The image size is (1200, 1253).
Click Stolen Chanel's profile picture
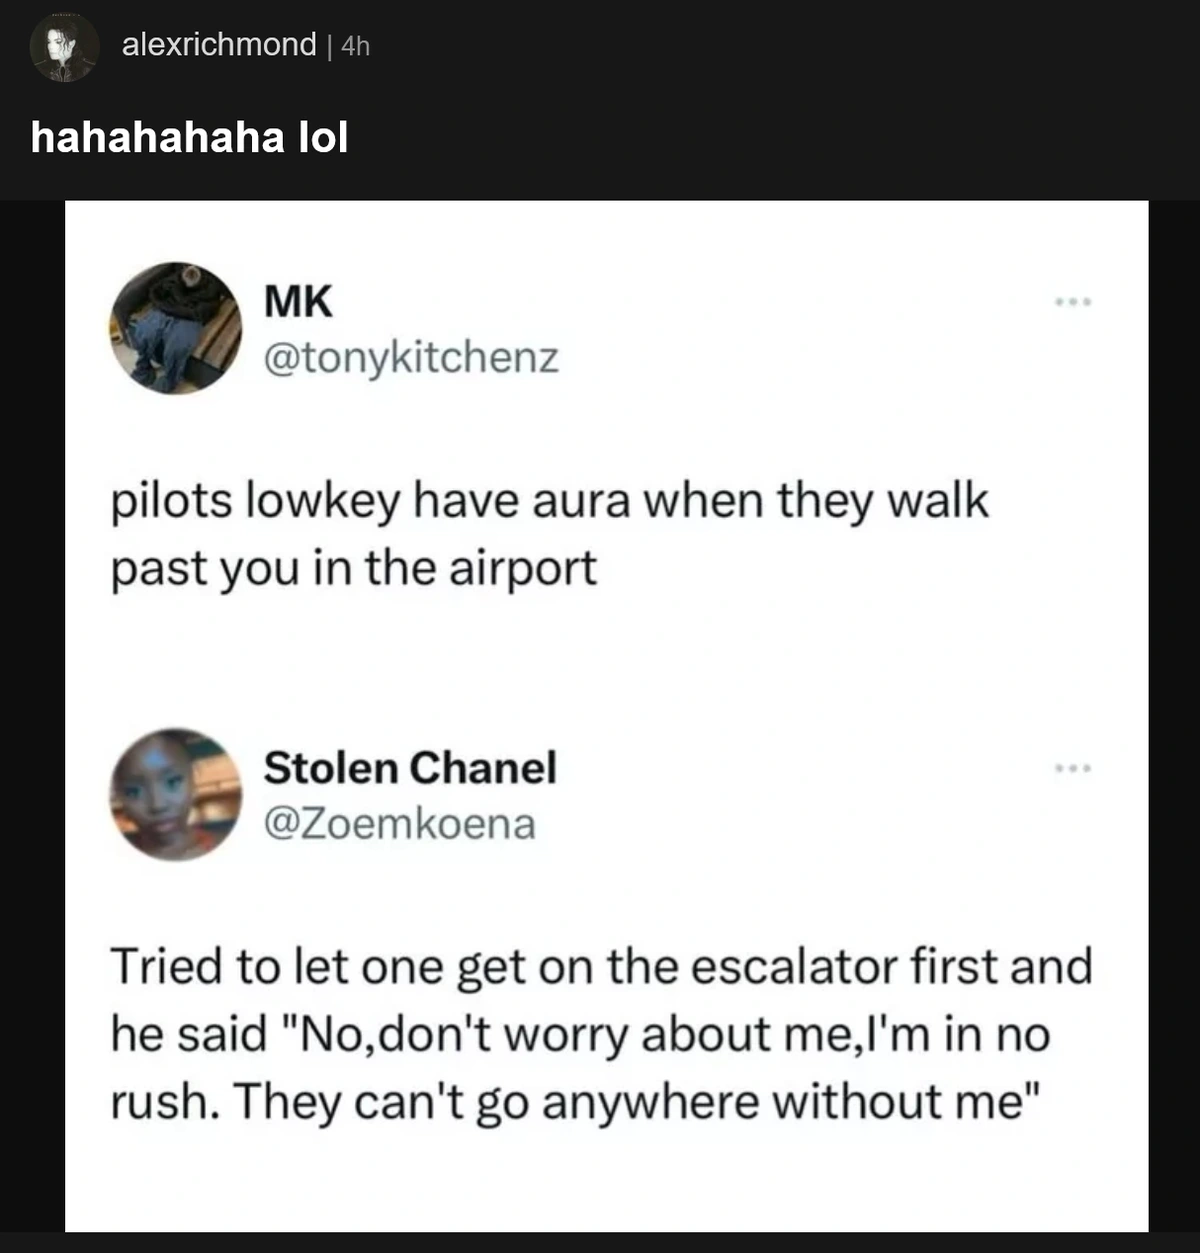pyautogui.click(x=176, y=794)
